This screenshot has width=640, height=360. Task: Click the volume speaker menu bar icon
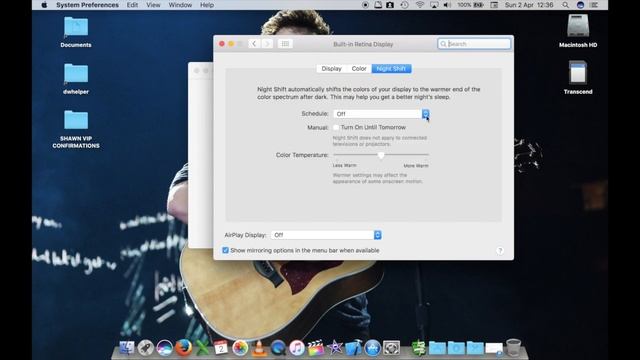(x=447, y=5)
